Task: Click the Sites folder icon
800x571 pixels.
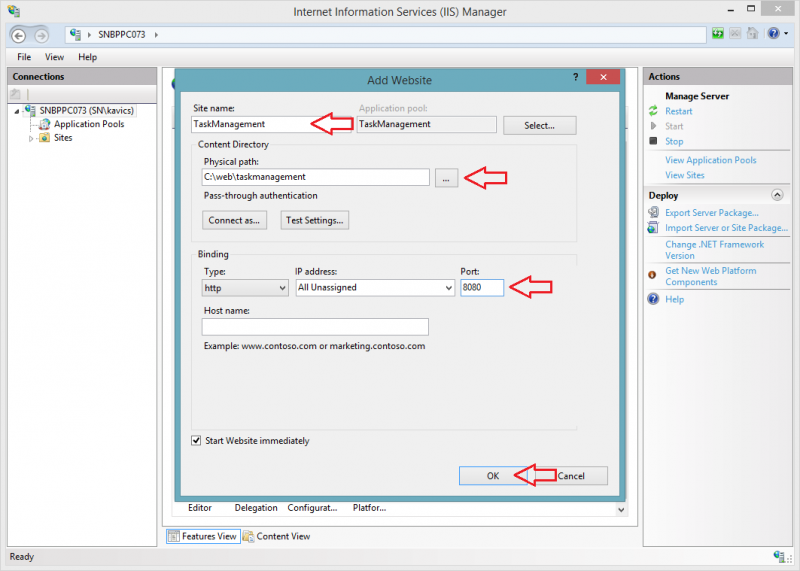Action: coord(45,138)
